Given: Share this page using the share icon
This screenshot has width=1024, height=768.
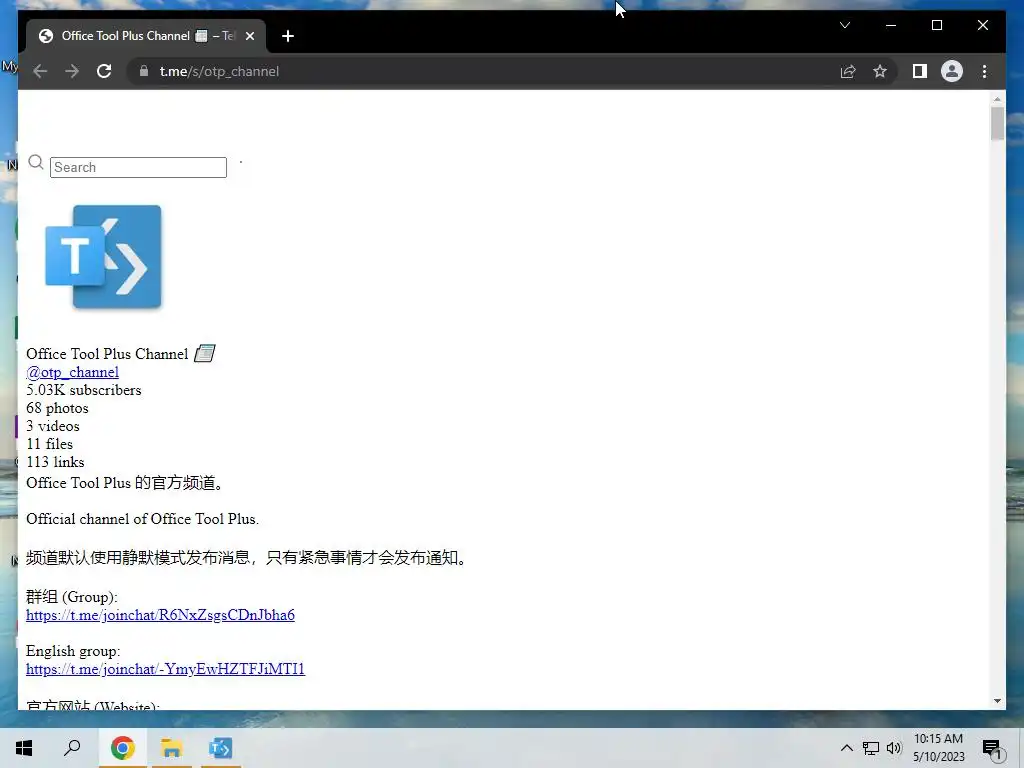Looking at the screenshot, I should tap(848, 71).
